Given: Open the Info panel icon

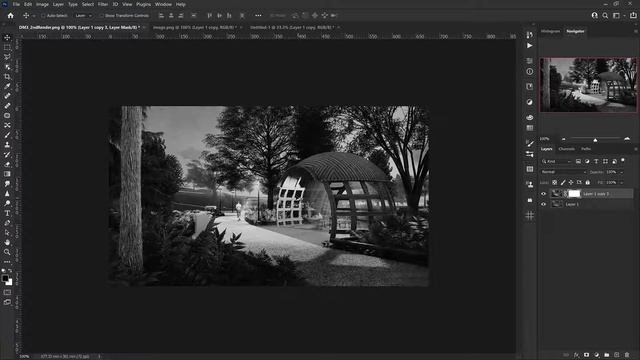Looking at the screenshot, I should click(x=530, y=71).
